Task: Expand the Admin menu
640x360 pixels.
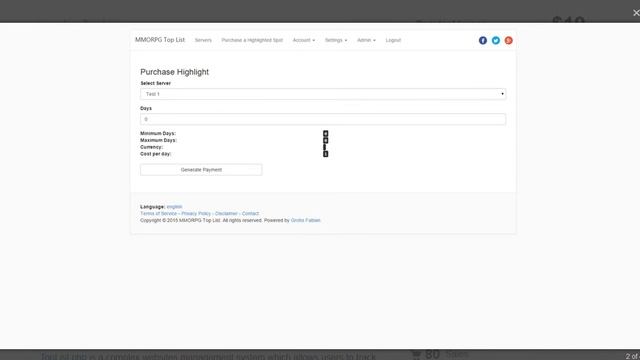Action: point(366,40)
